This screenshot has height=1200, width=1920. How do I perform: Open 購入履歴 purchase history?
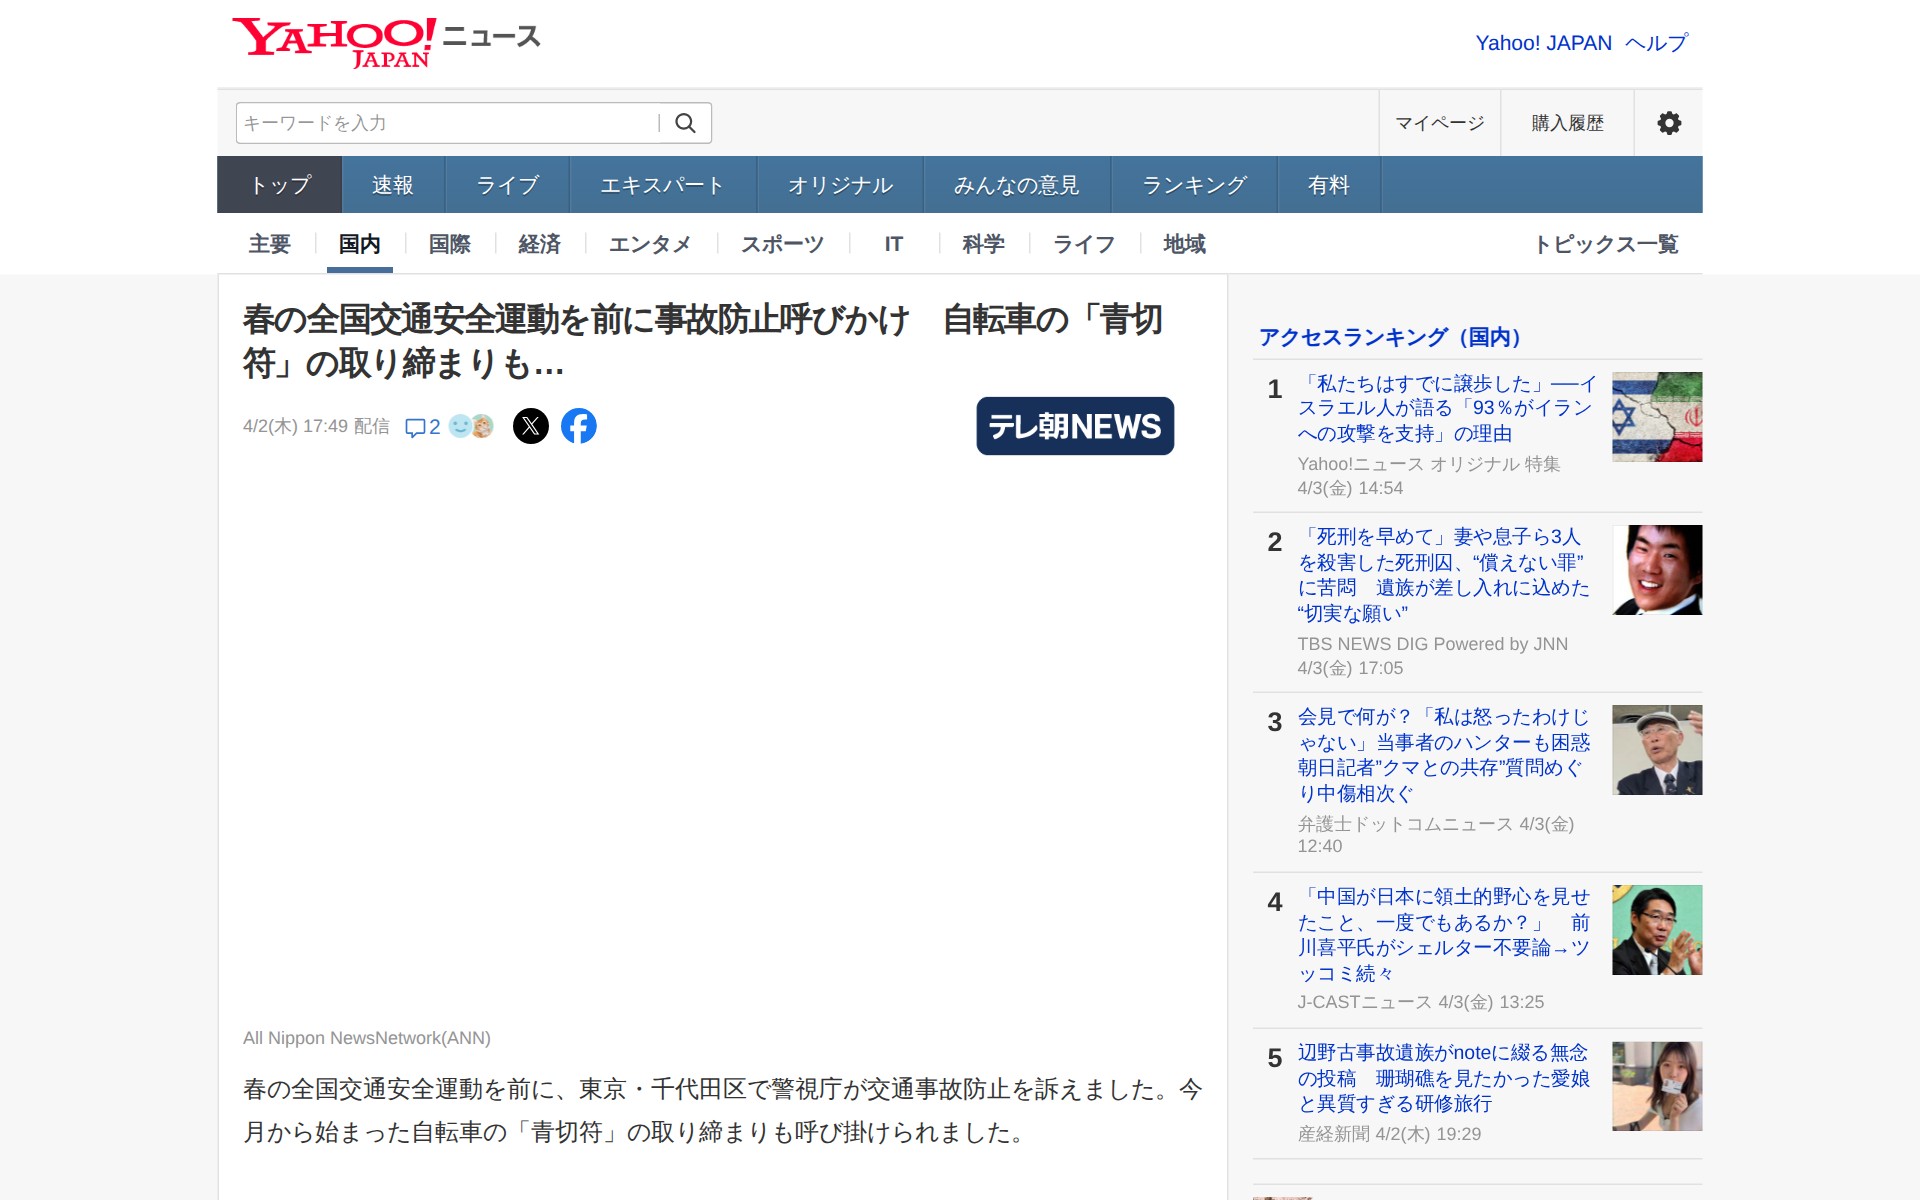click(x=1565, y=123)
